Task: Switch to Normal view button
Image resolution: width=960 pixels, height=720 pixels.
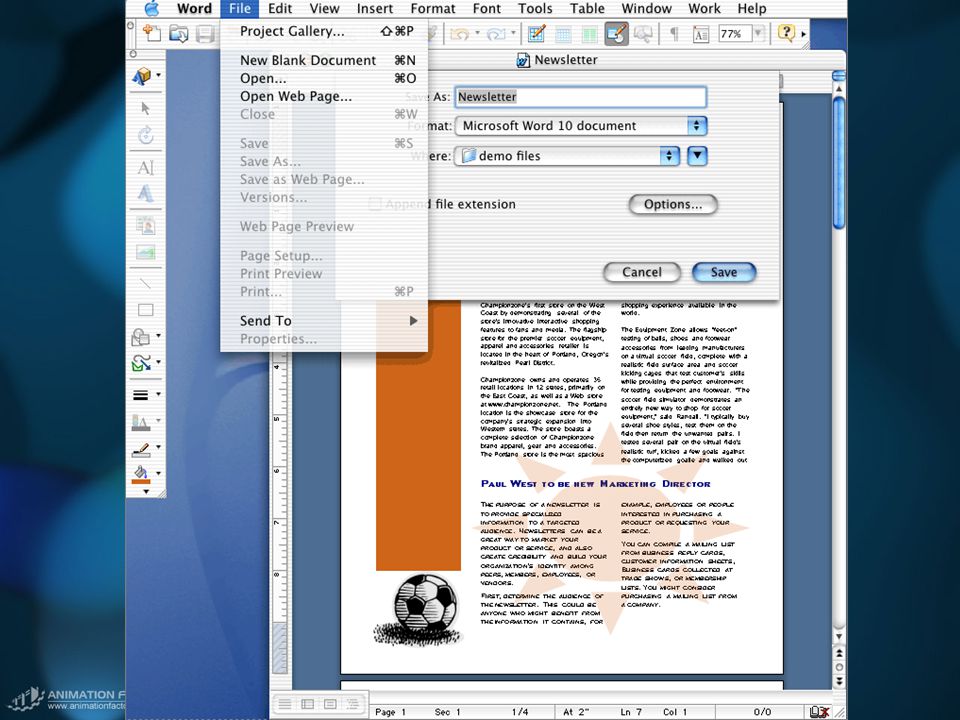Action: pos(284,704)
